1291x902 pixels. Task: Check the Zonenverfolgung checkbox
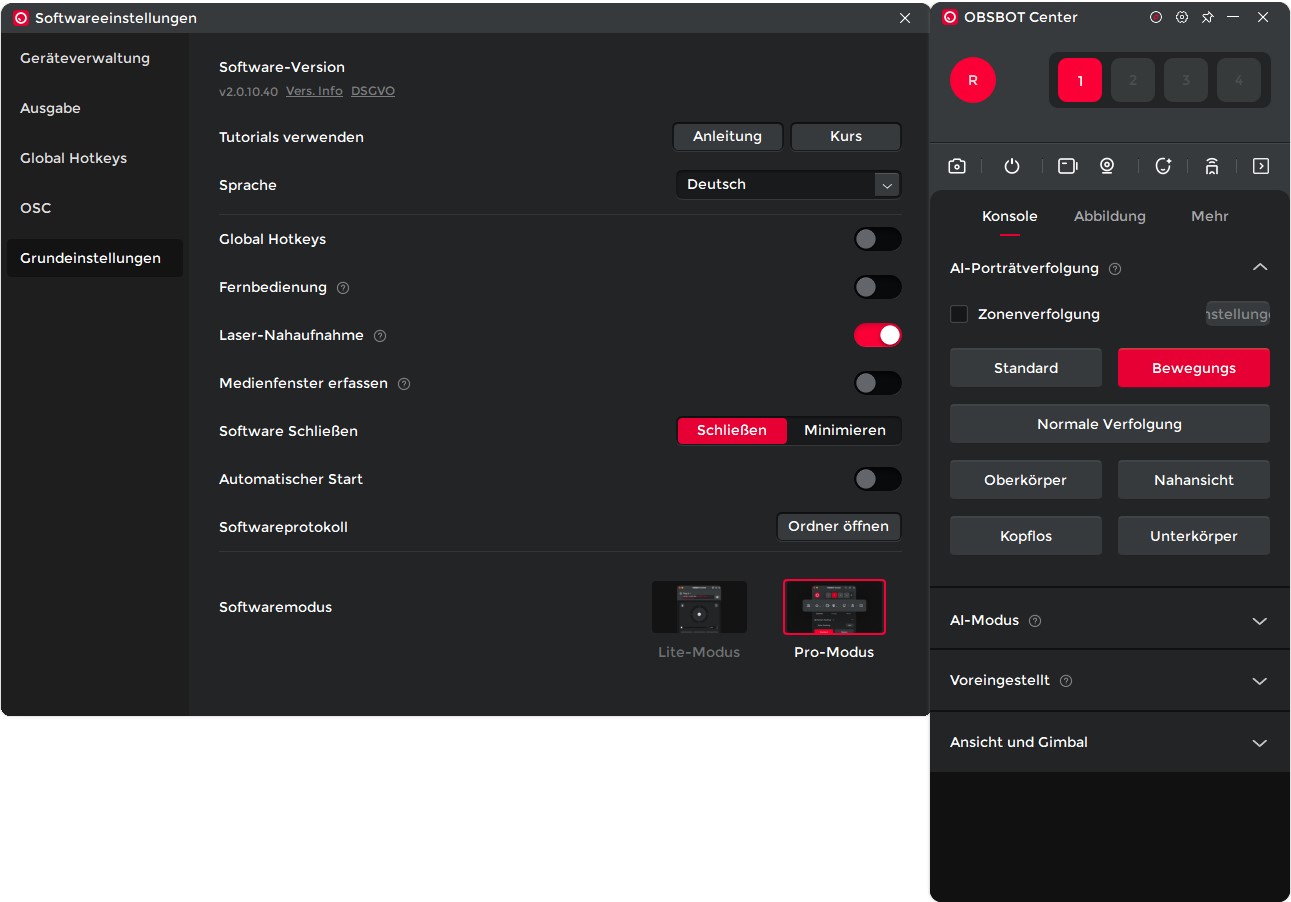point(959,314)
